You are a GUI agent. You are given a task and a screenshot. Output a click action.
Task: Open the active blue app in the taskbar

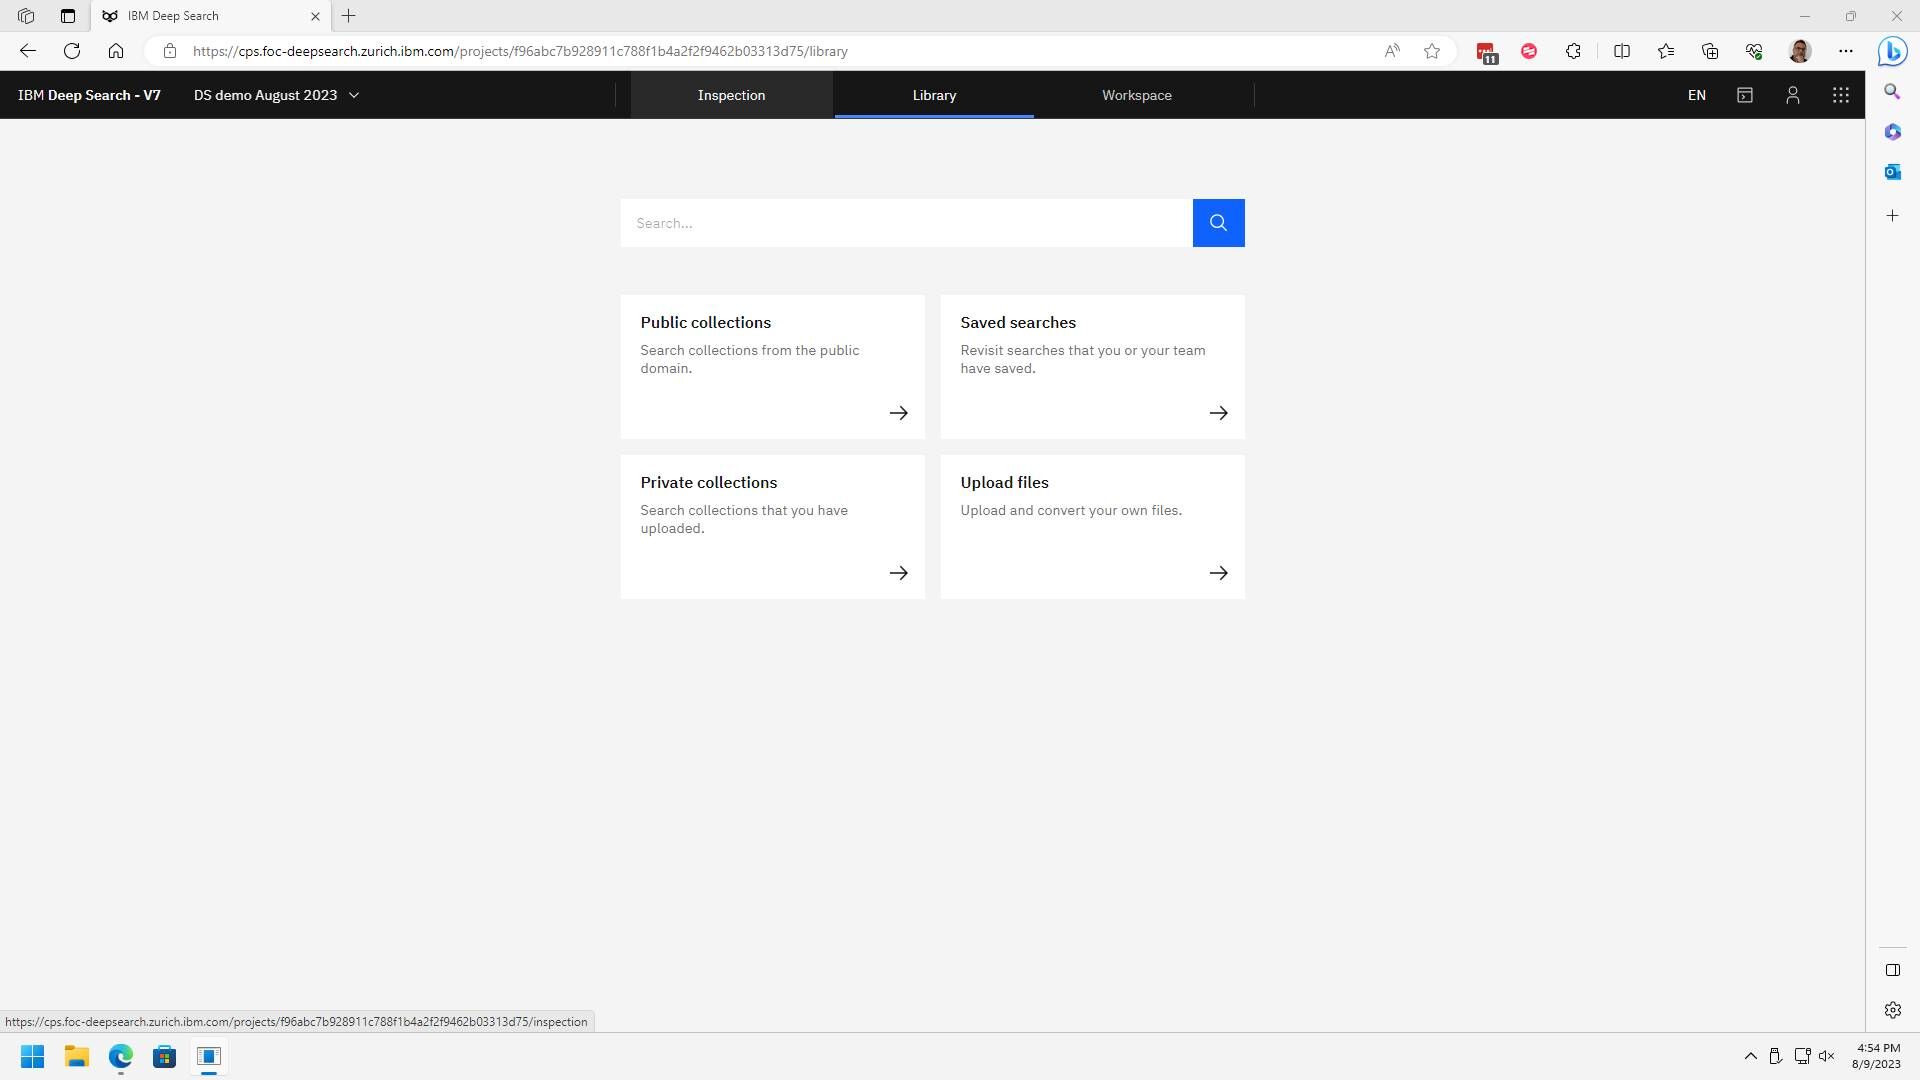[209, 1057]
